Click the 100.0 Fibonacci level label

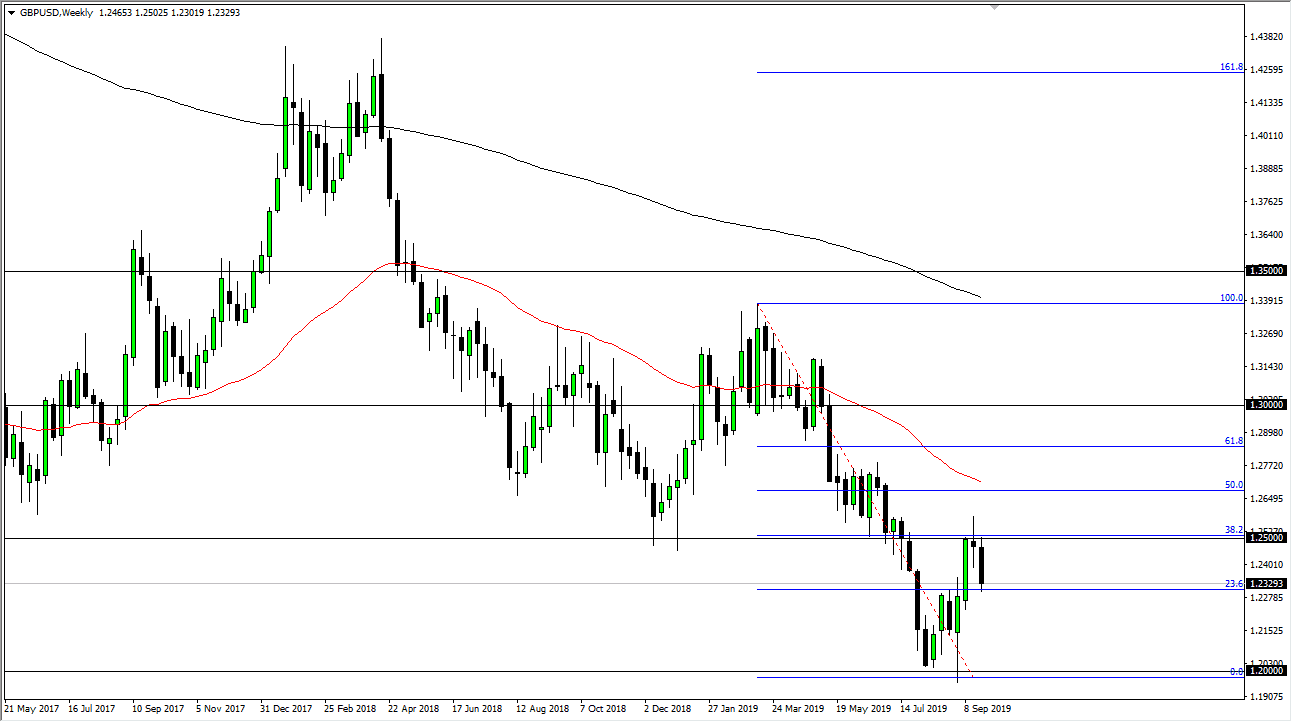pos(1233,297)
